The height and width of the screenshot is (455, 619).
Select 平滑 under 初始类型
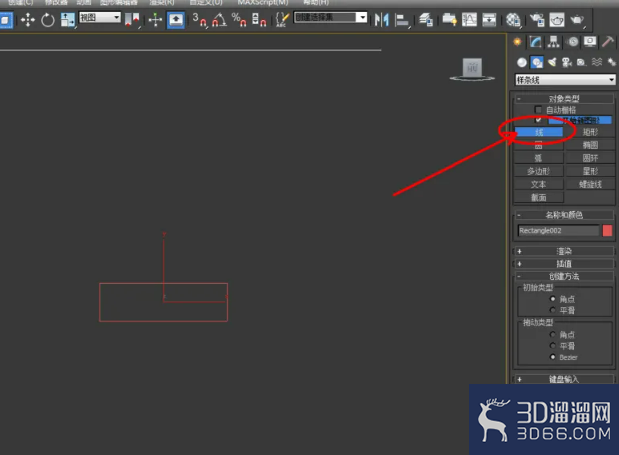coord(553,310)
